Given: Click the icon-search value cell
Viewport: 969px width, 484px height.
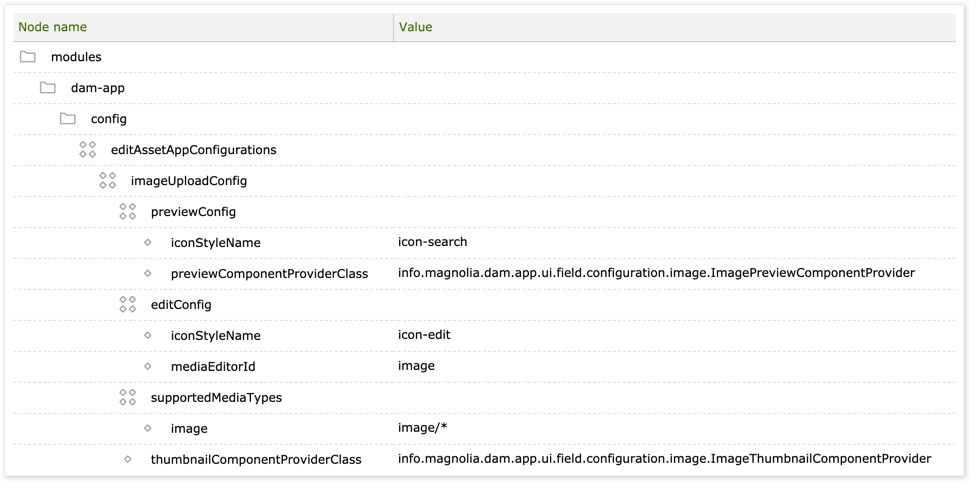Looking at the screenshot, I should pos(432,242).
